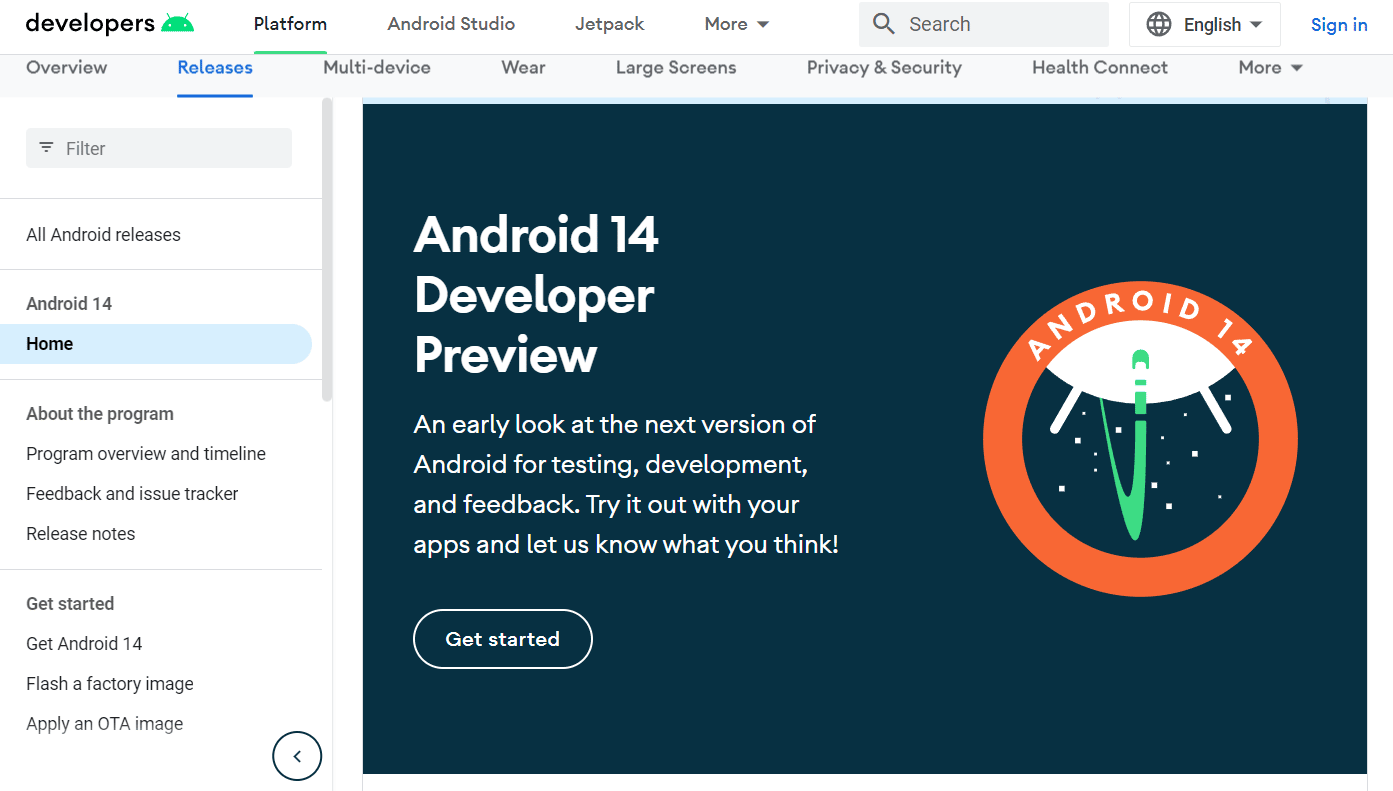This screenshot has height=791, width=1393.
Task: Click the Android 14 rocket badge
Action: [1140, 439]
